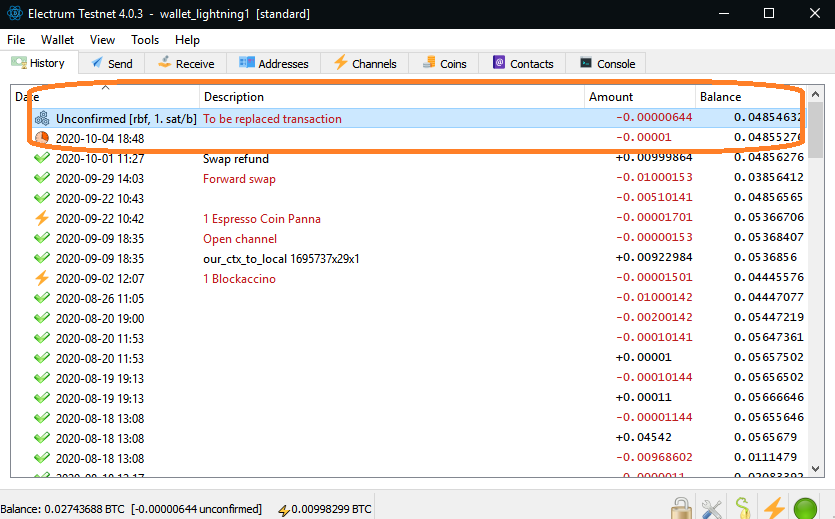The image size is (835, 519).
Task: Click amount +0.00922984
Action: tap(654, 258)
